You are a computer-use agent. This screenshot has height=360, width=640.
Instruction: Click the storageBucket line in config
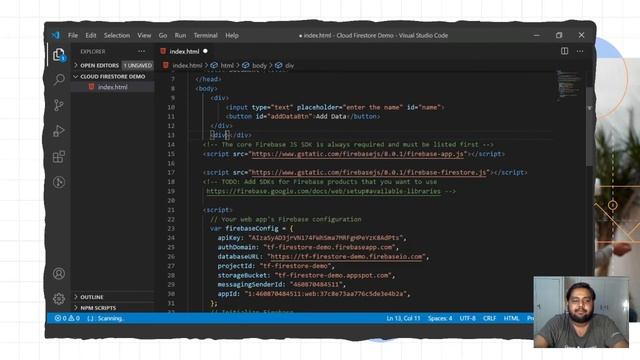coord(306,276)
